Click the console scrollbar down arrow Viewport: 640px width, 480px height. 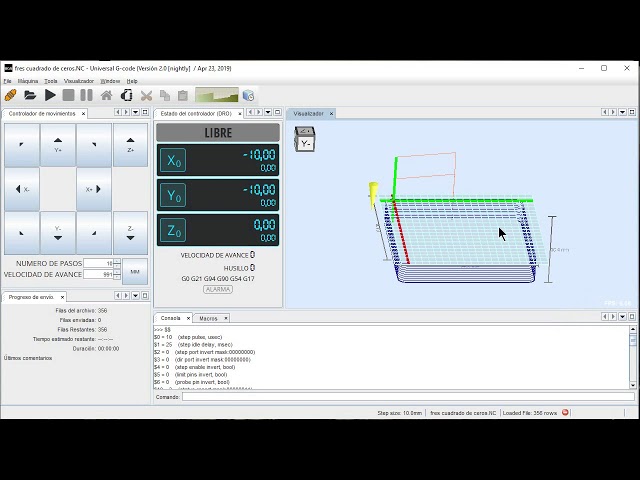(633, 385)
